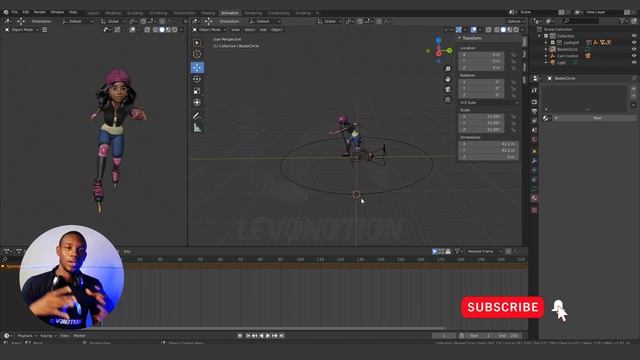Select Light in the outliner
The height and width of the screenshot is (360, 640).
(x=561, y=62)
